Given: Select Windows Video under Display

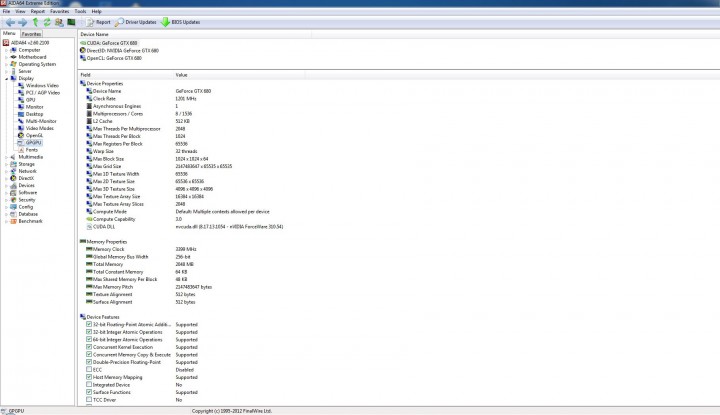Looking at the screenshot, I should [42, 85].
